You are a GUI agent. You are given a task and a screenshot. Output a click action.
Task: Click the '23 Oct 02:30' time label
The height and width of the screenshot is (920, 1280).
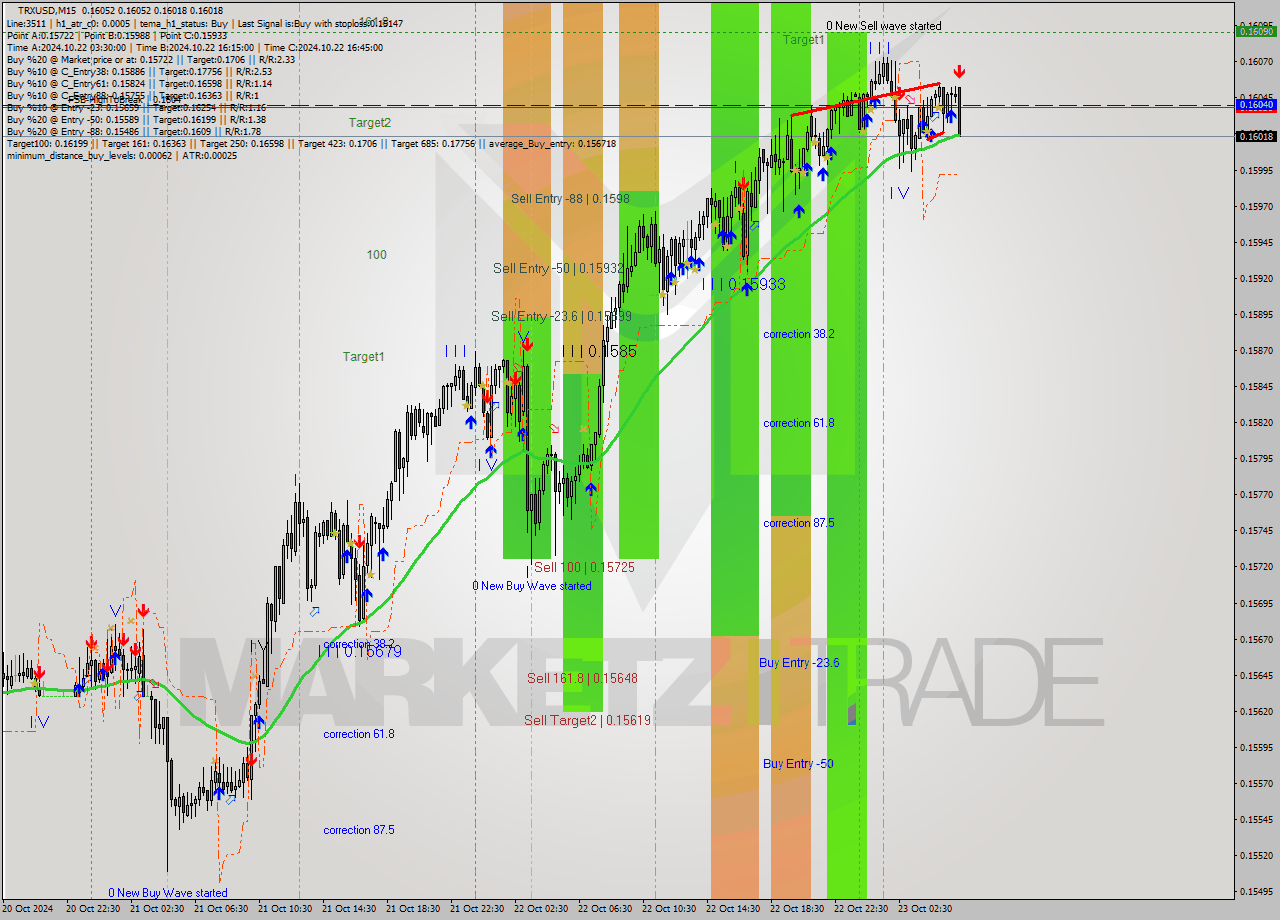926,909
